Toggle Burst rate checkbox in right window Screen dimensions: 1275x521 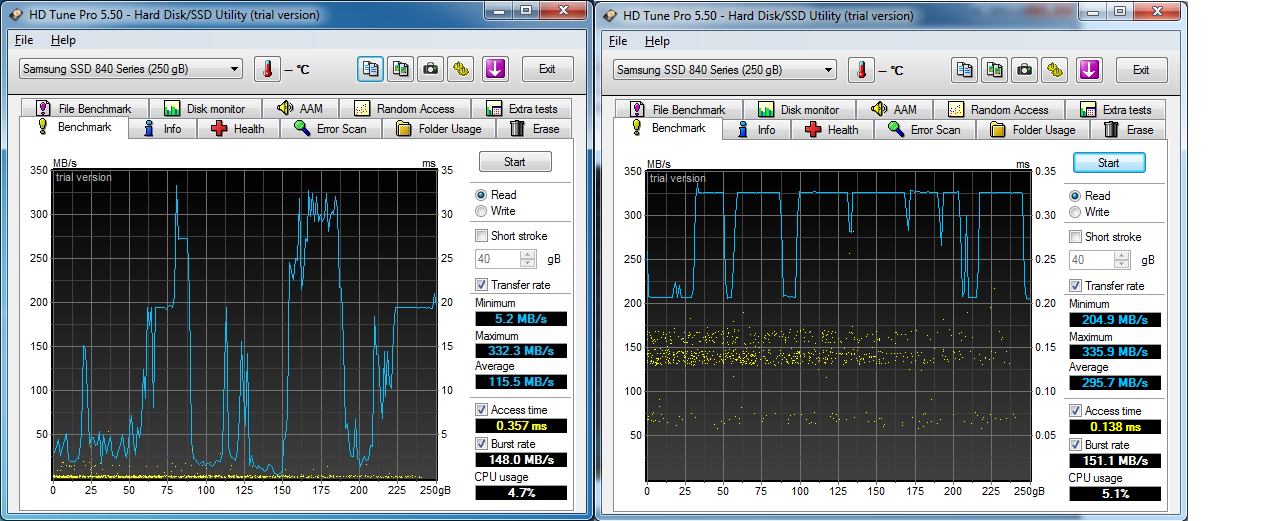1076,444
